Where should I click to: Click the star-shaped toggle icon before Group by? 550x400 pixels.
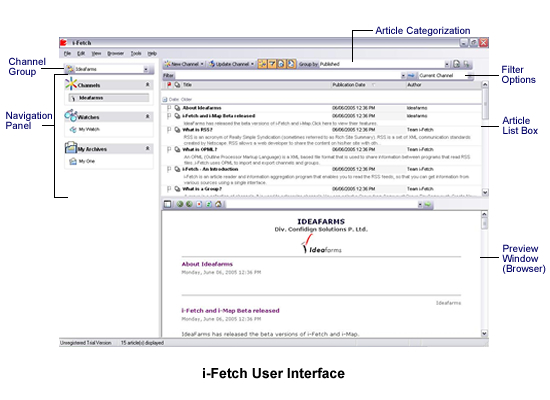point(262,64)
